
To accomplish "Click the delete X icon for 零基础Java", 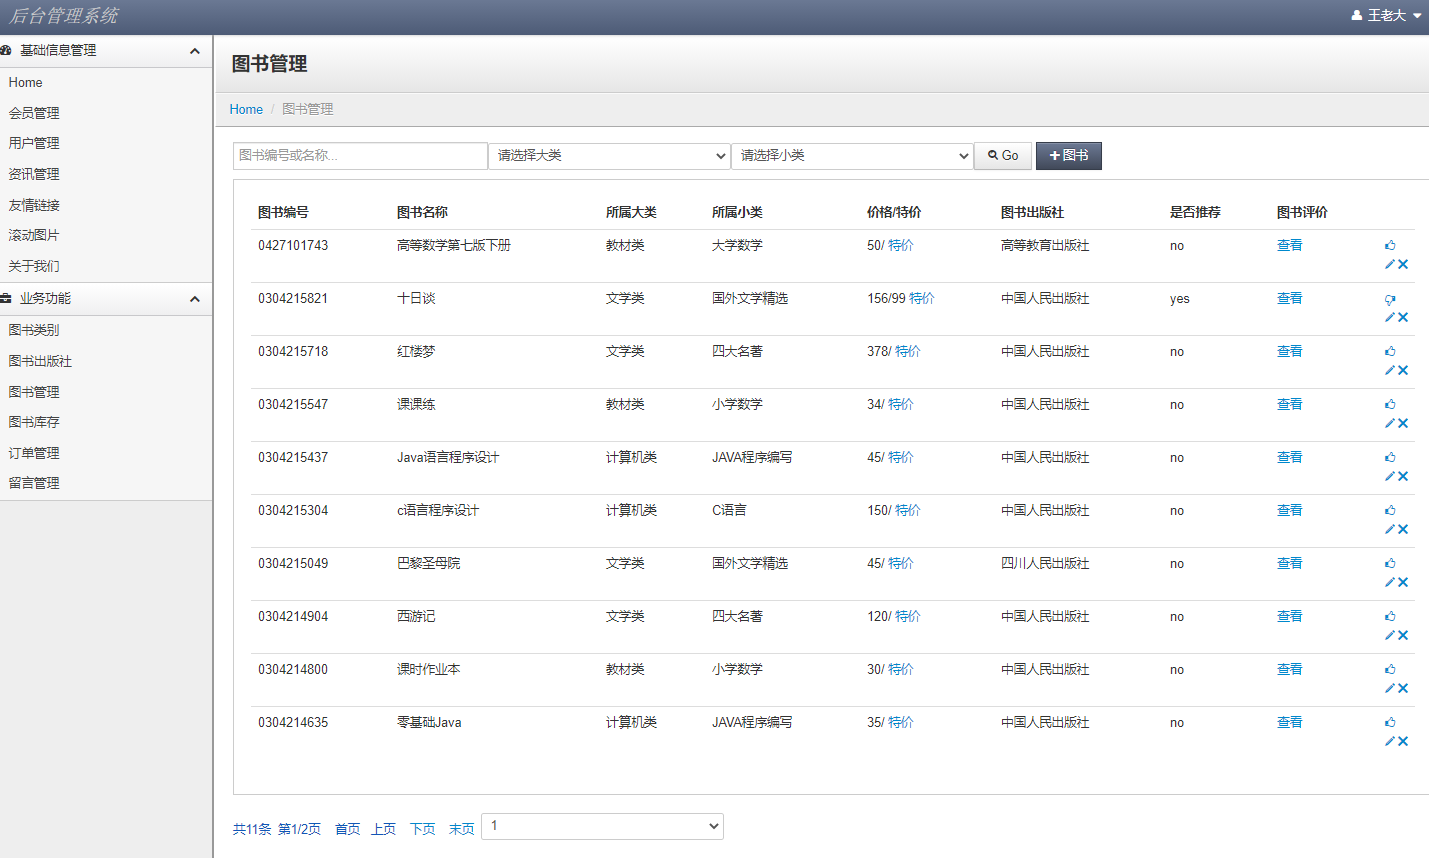I will [1403, 740].
